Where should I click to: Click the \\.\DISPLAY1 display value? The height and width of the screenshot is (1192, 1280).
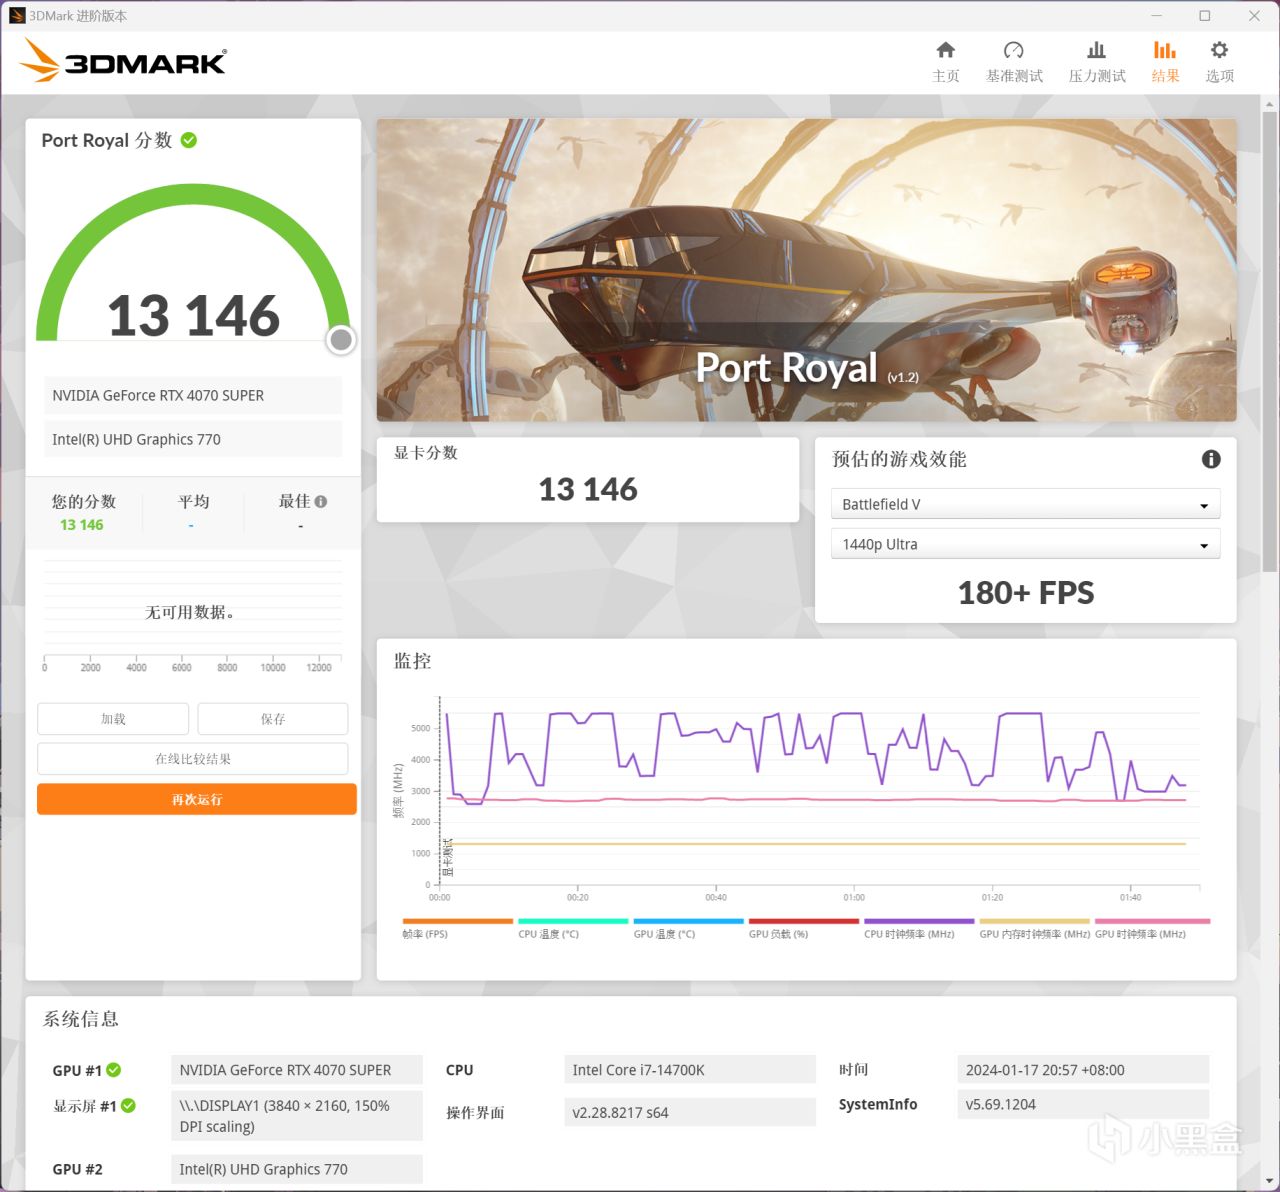pyautogui.click(x=297, y=1116)
